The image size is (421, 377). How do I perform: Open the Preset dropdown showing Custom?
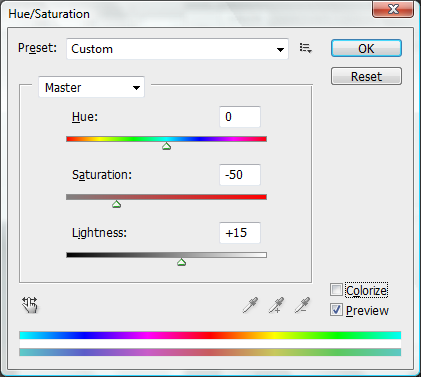tap(177, 49)
